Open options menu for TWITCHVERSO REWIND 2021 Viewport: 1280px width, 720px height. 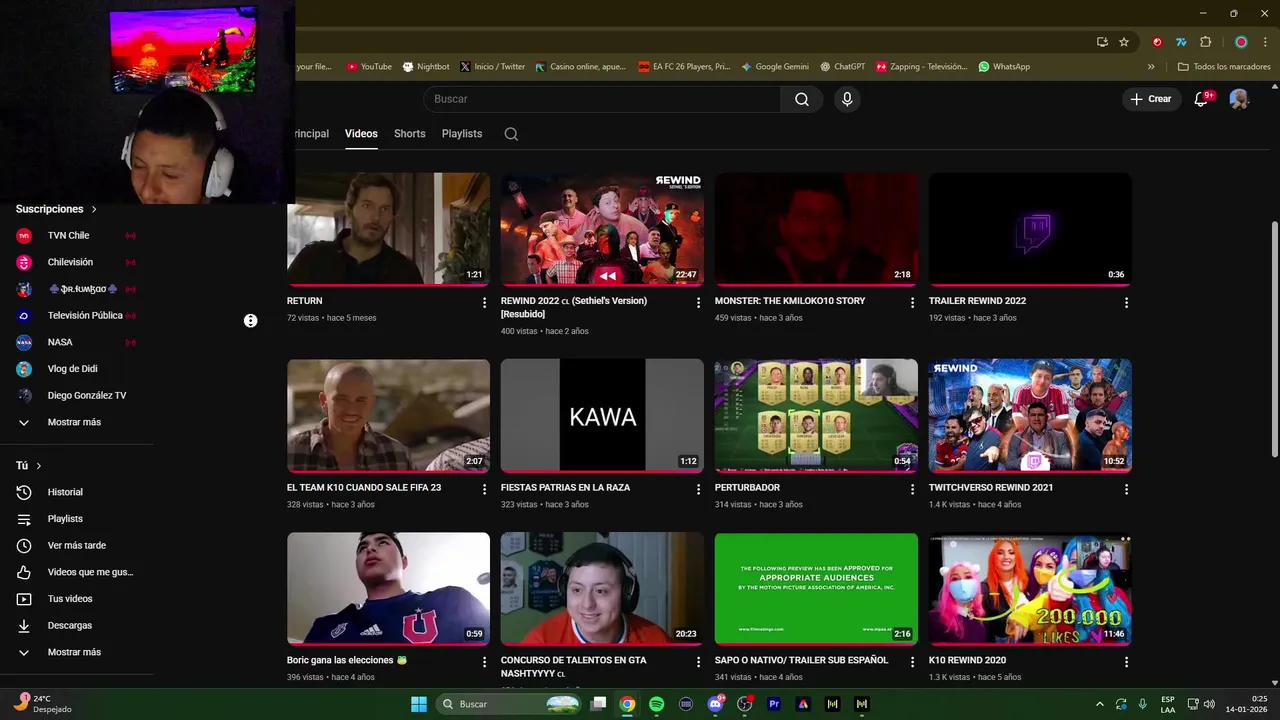(x=1126, y=489)
